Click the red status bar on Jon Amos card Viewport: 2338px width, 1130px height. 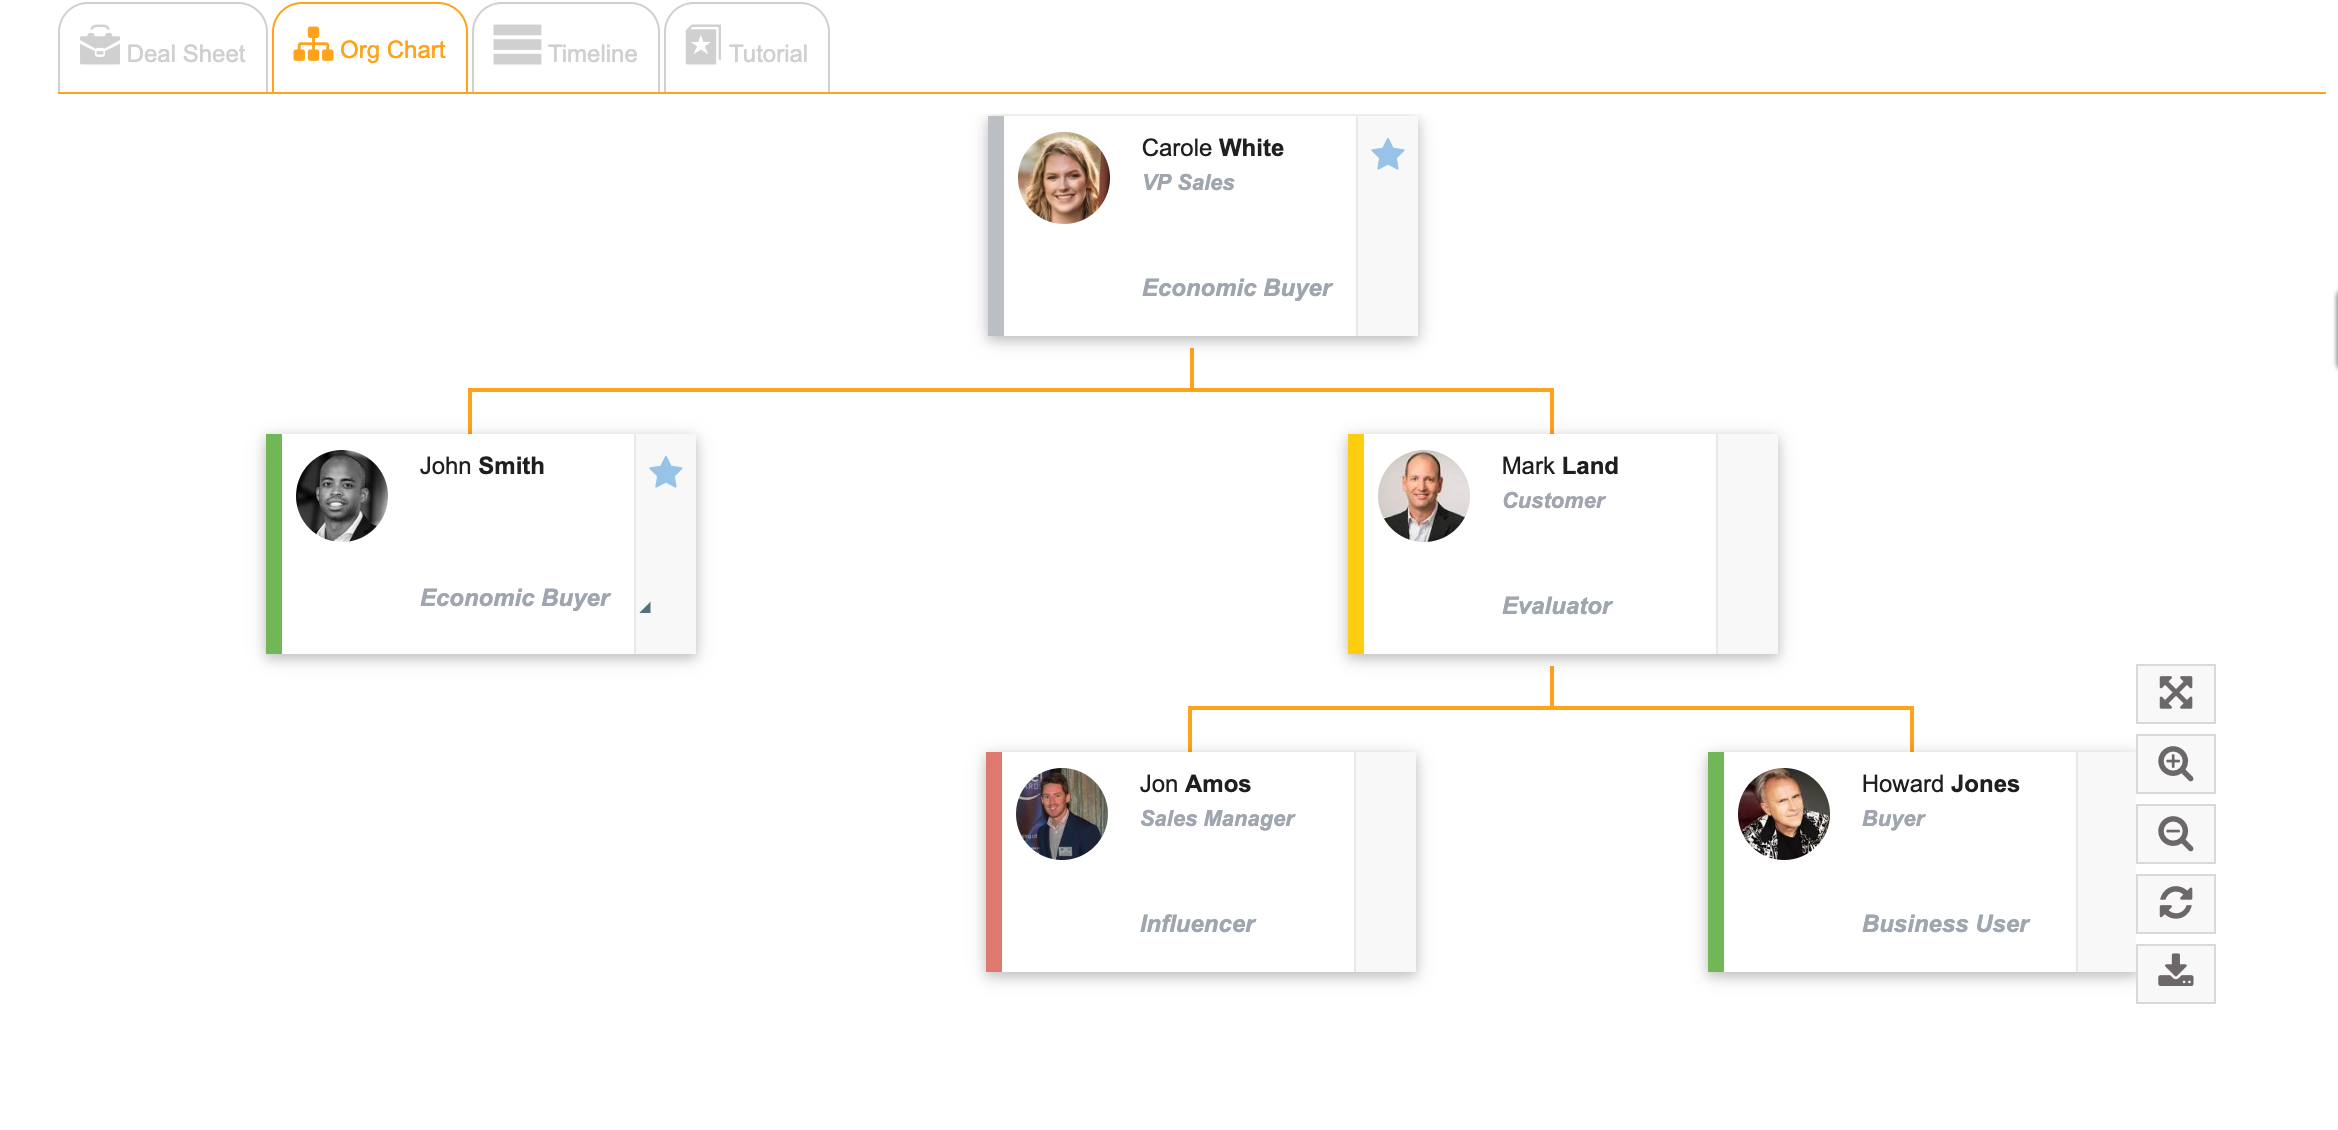coord(994,862)
